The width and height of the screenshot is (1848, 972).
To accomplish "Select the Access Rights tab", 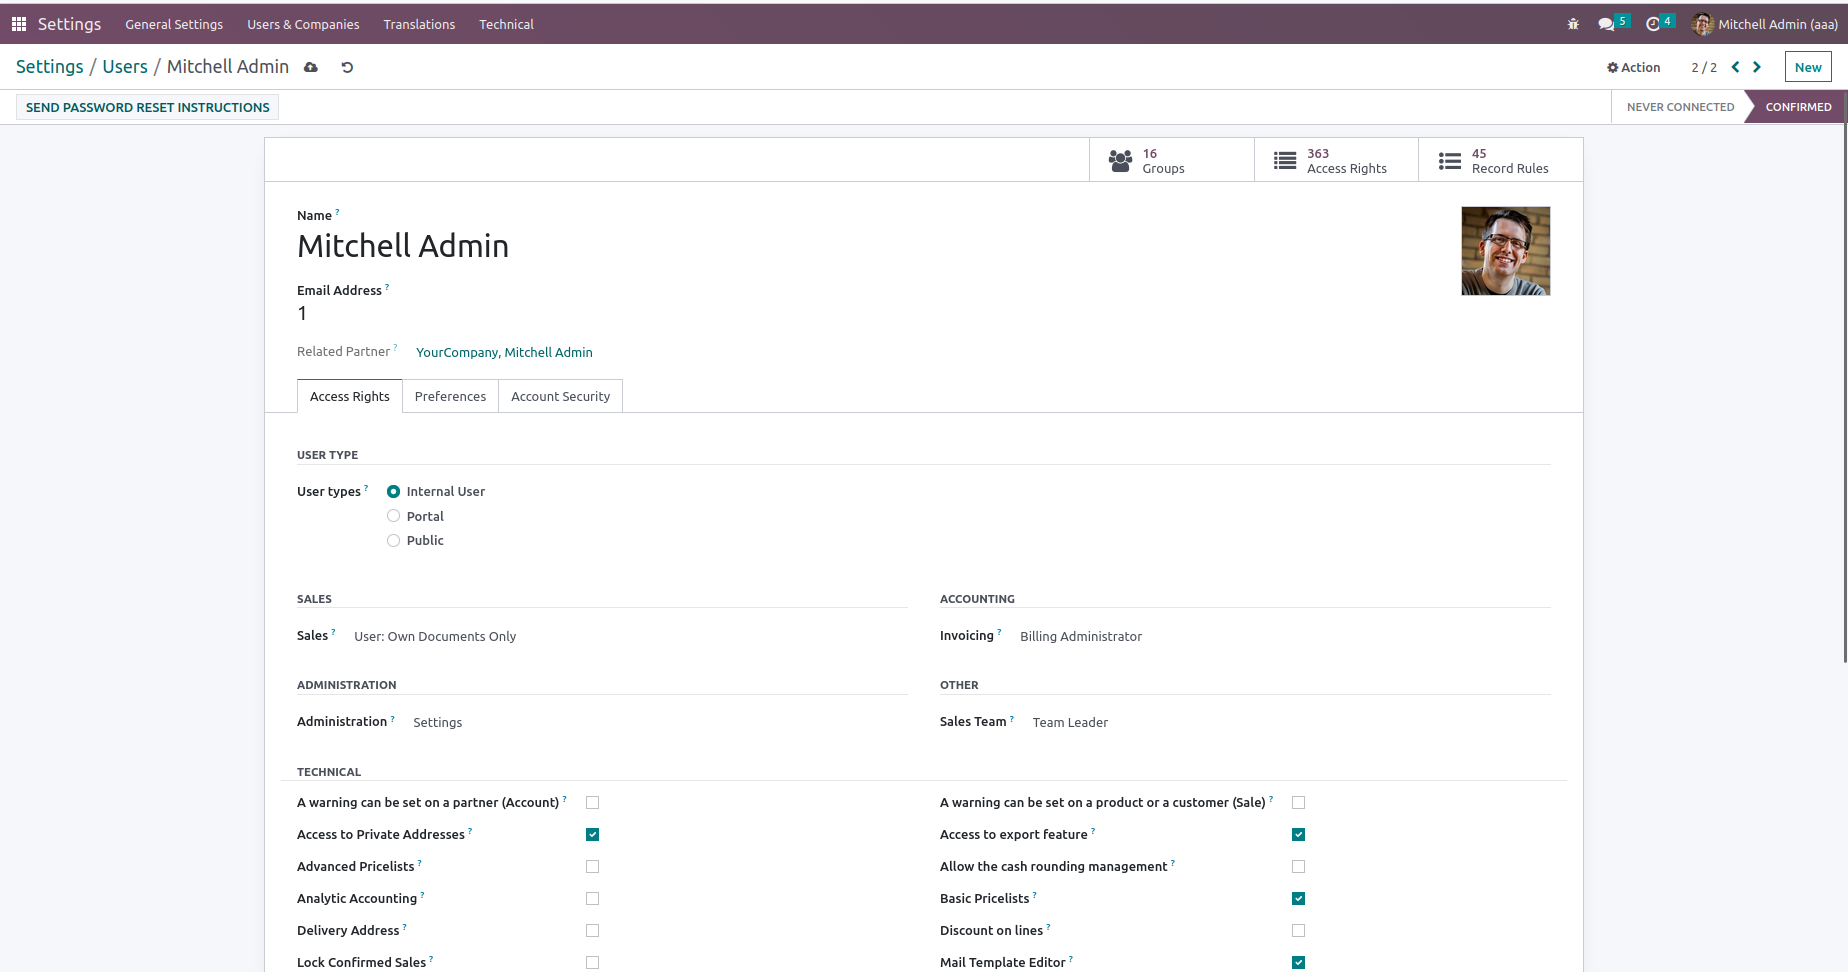I will point(350,396).
